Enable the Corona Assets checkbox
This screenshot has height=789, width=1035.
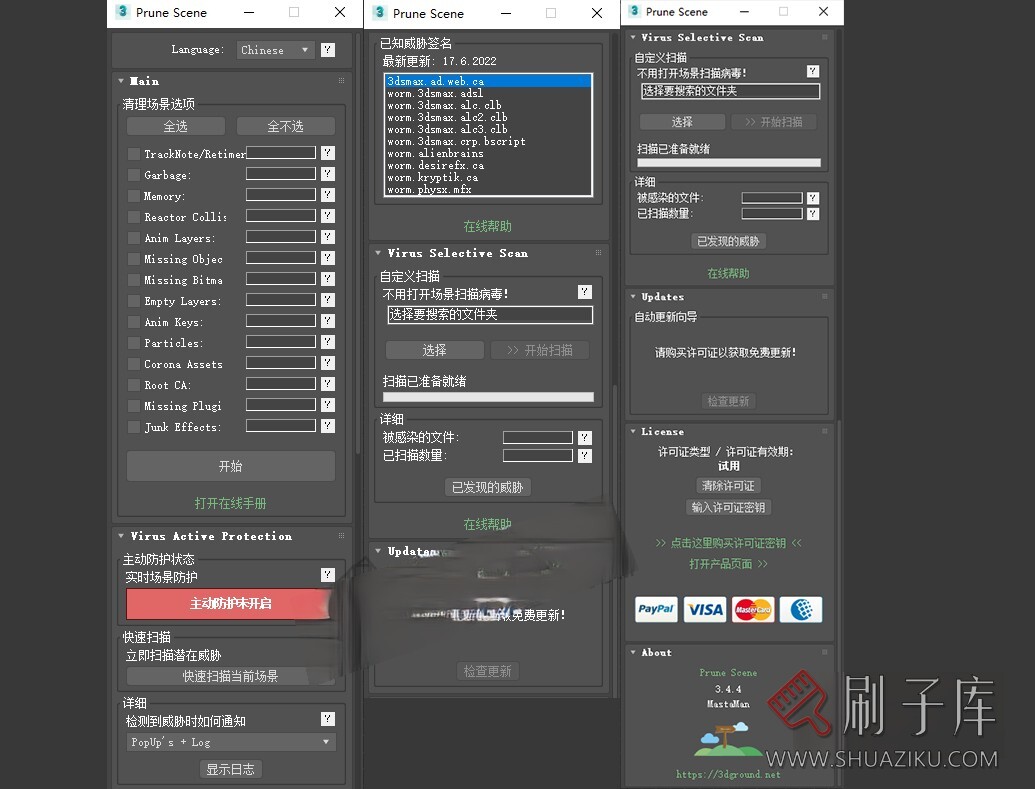(x=134, y=364)
